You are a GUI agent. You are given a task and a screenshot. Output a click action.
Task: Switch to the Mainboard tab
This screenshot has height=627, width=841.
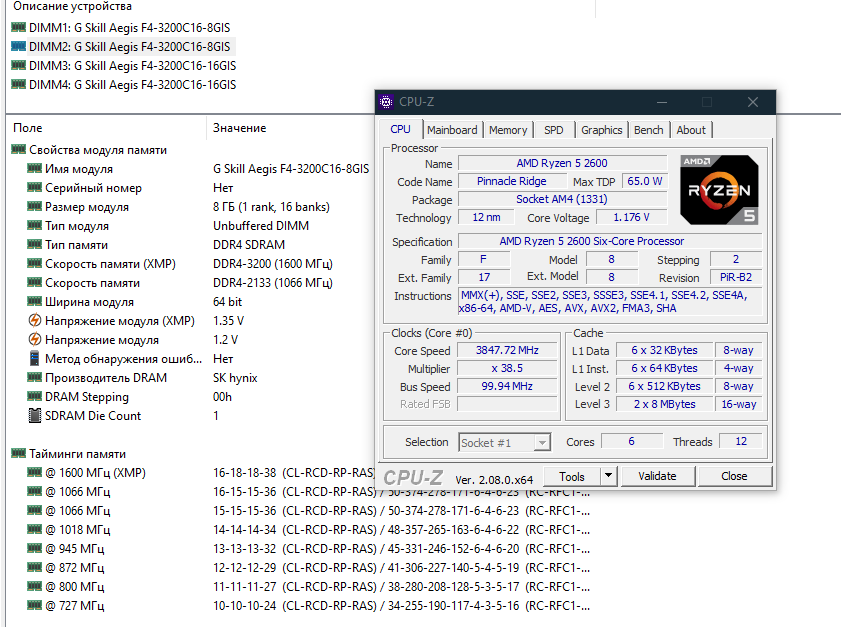452,130
